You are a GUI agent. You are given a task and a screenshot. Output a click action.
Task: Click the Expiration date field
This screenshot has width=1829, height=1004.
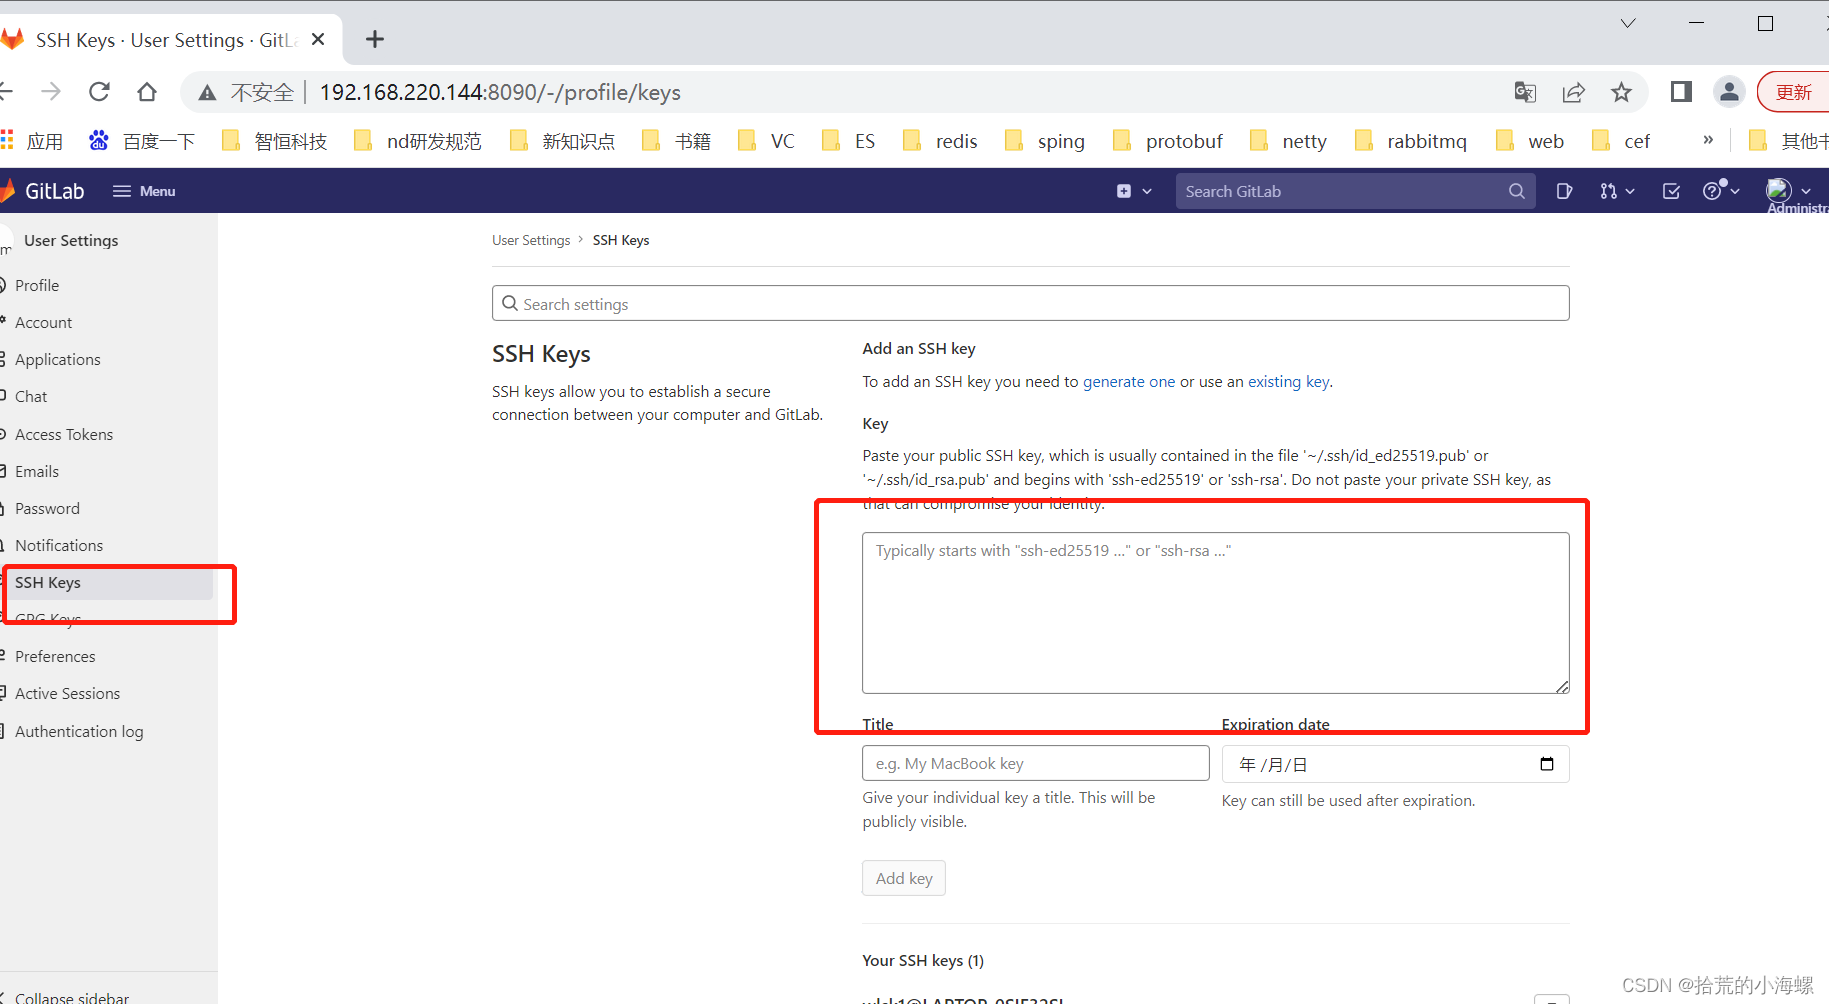(x=1395, y=764)
